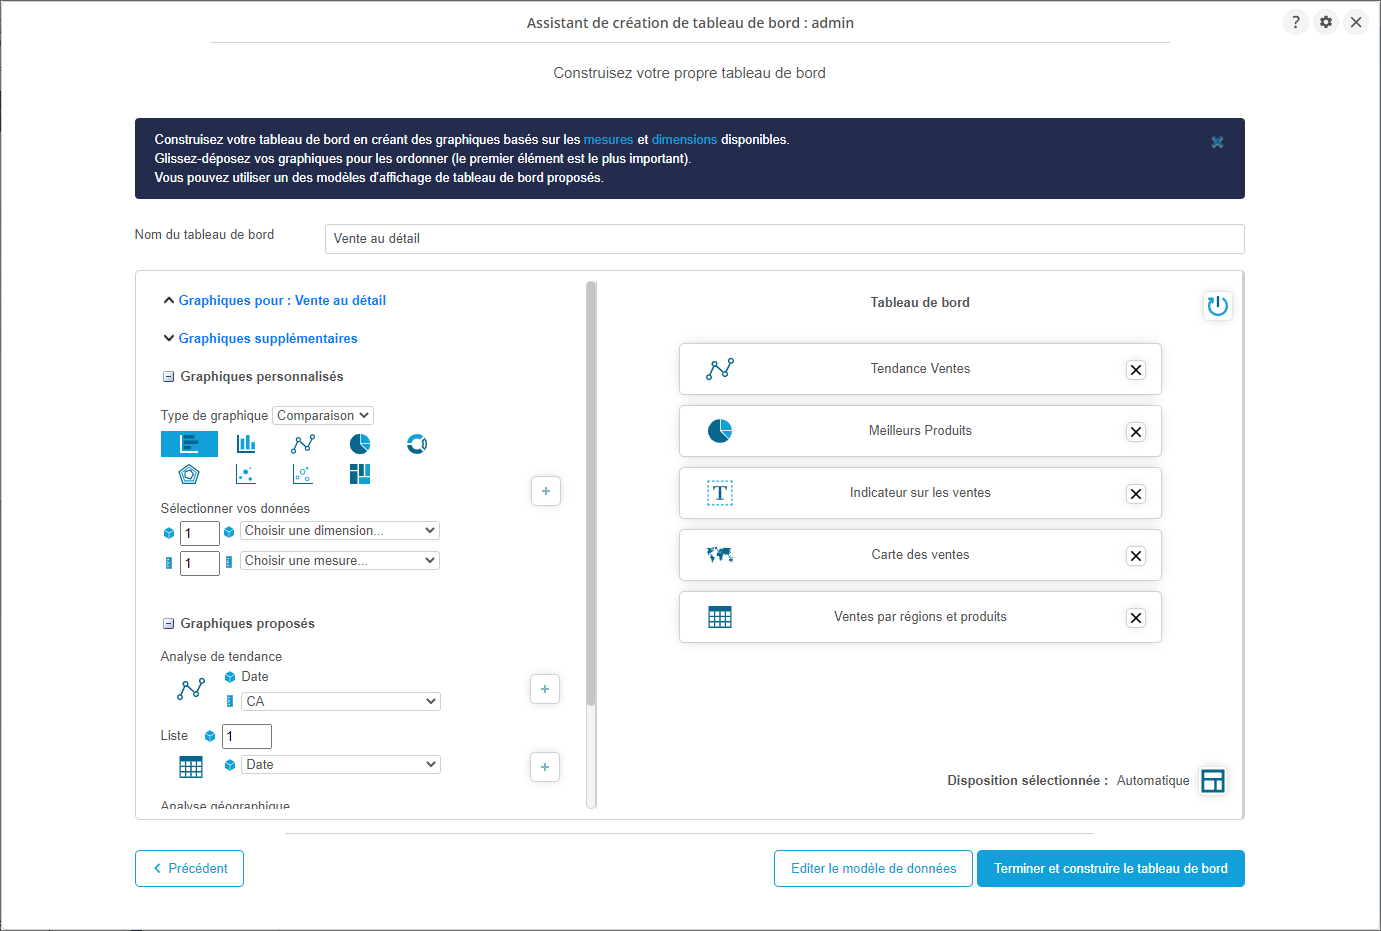The image size is (1381, 931).
Task: Select the pie chart type icon
Action: click(360, 444)
